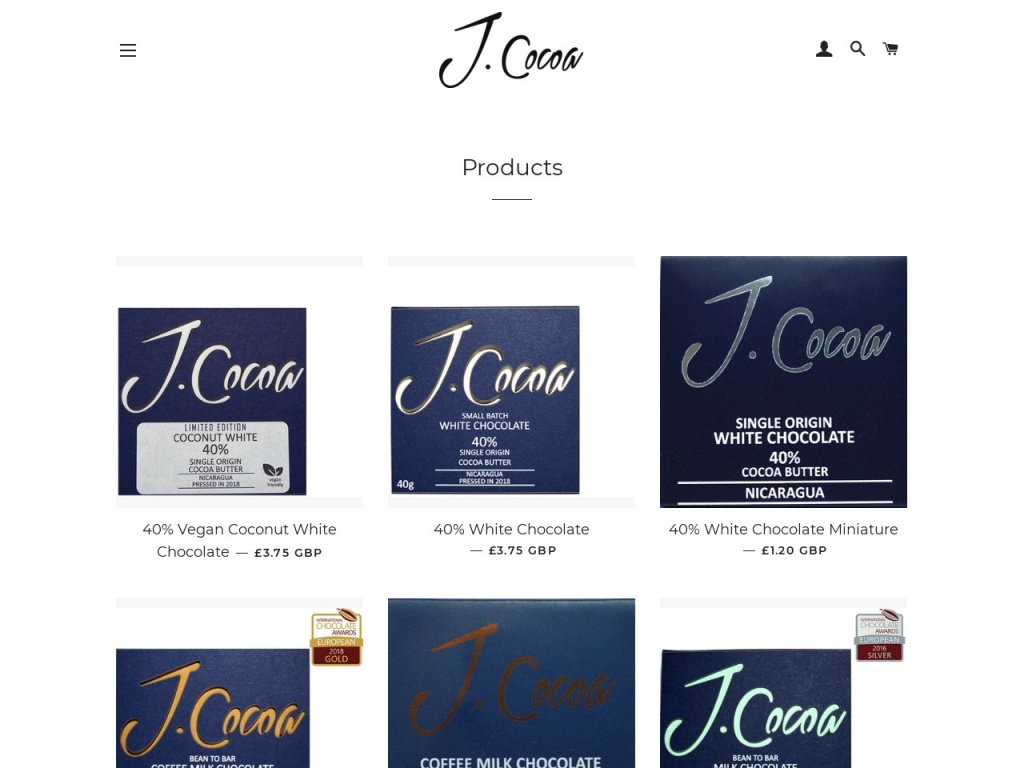
Task: Open the search icon
Action: (857, 48)
